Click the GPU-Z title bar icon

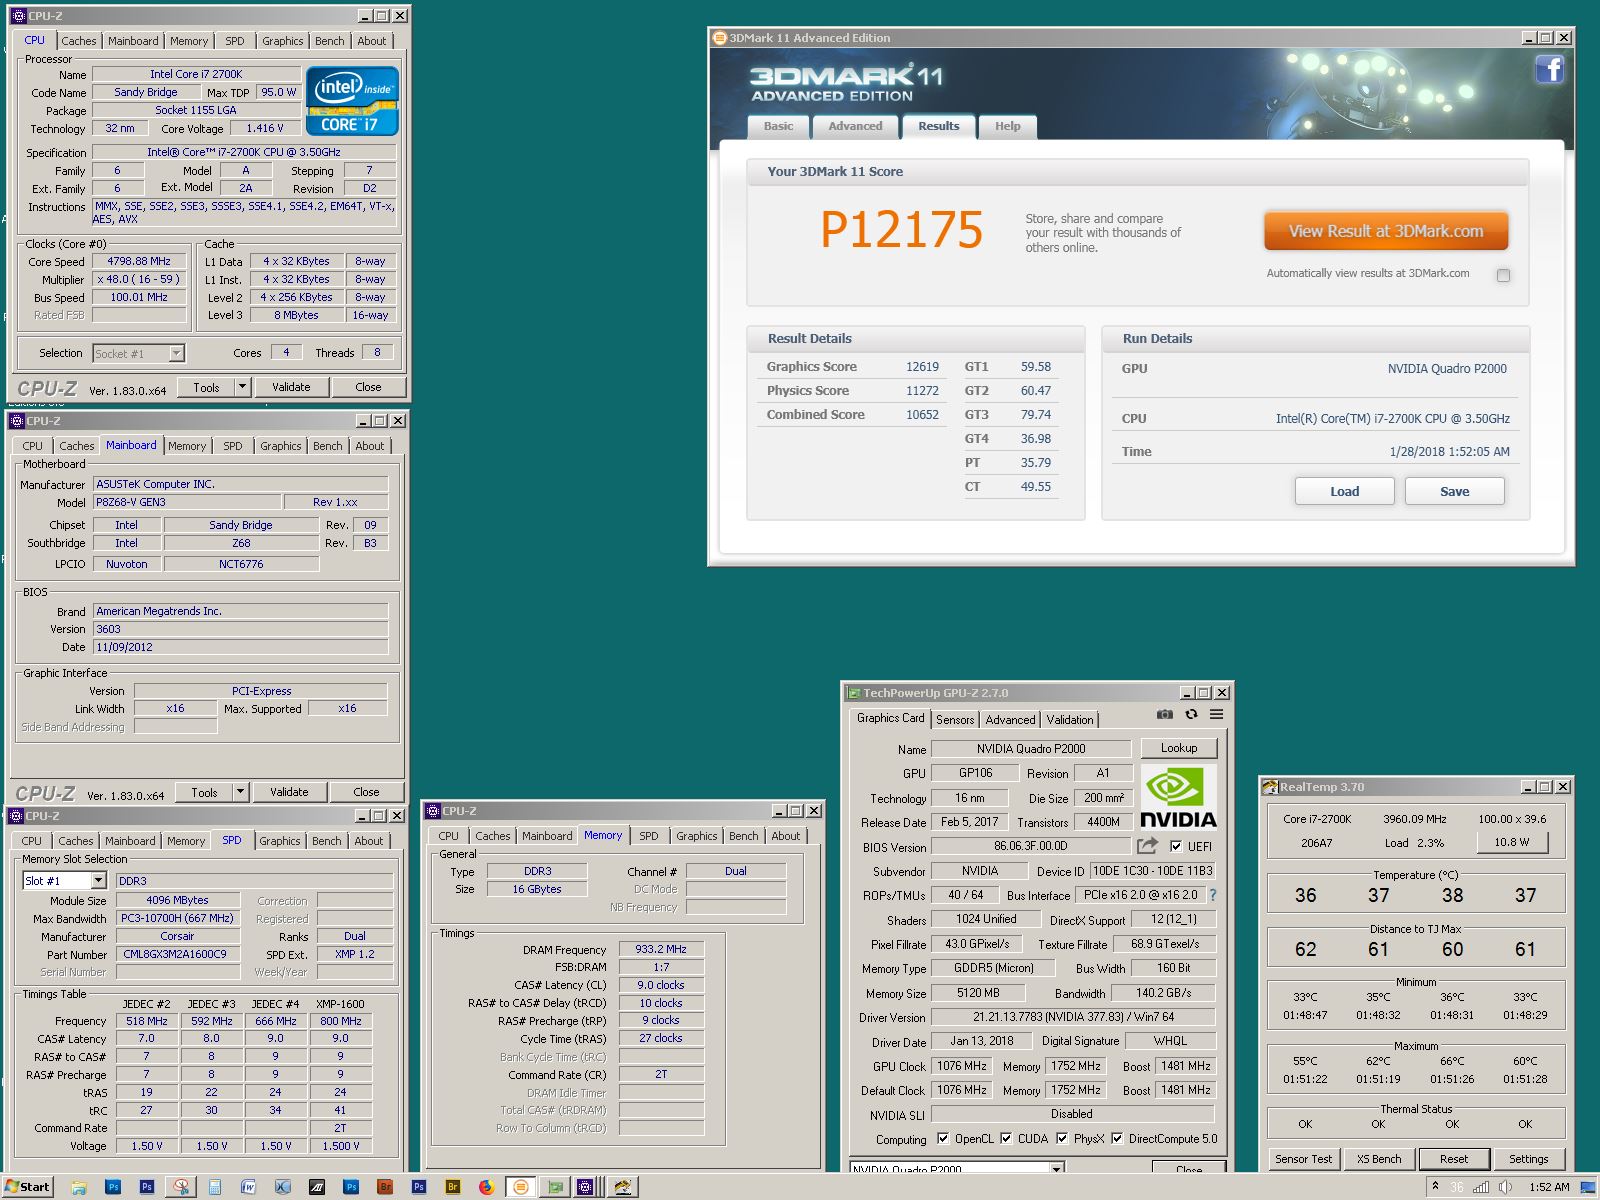(x=854, y=692)
